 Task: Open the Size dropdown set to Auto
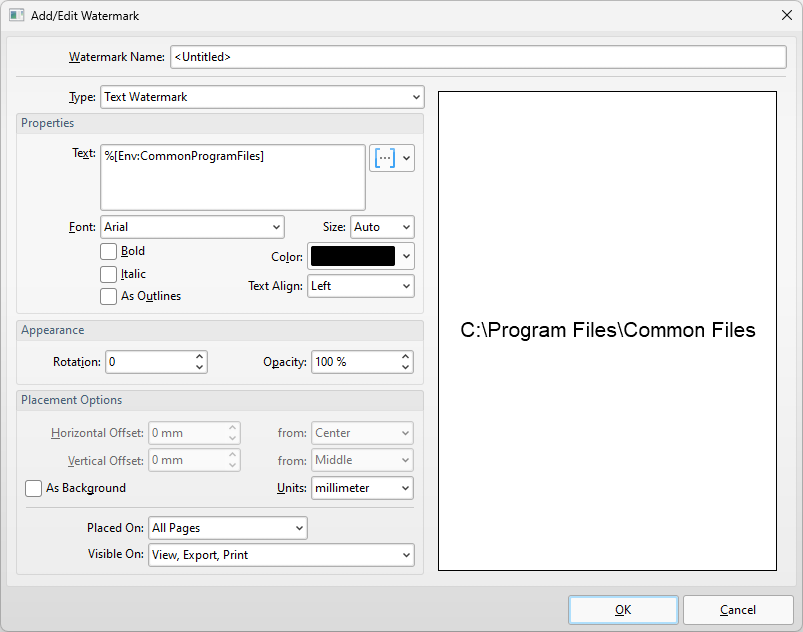coord(382,227)
